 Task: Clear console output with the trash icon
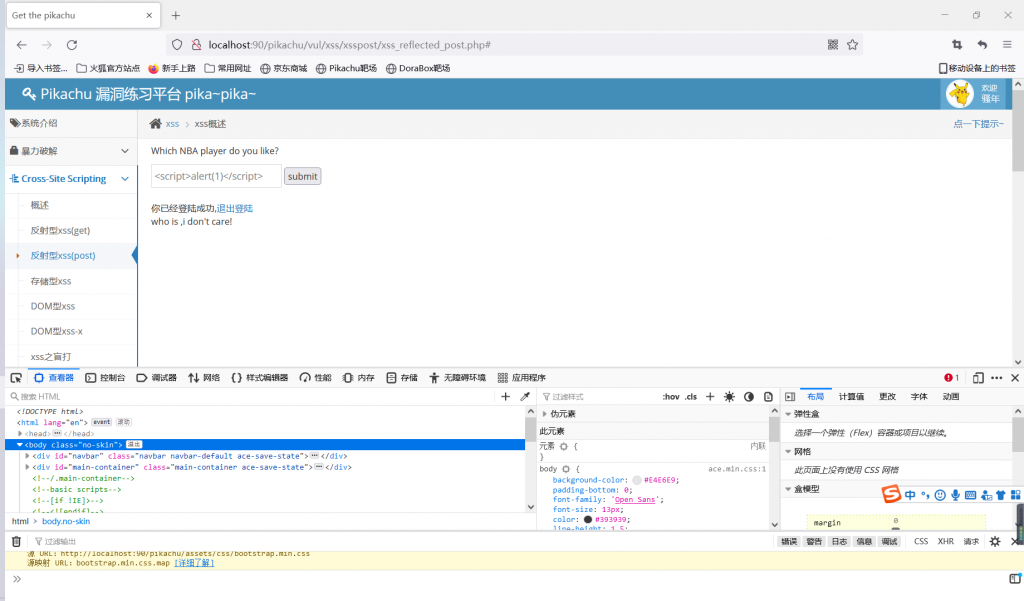pyautogui.click(x=16, y=541)
